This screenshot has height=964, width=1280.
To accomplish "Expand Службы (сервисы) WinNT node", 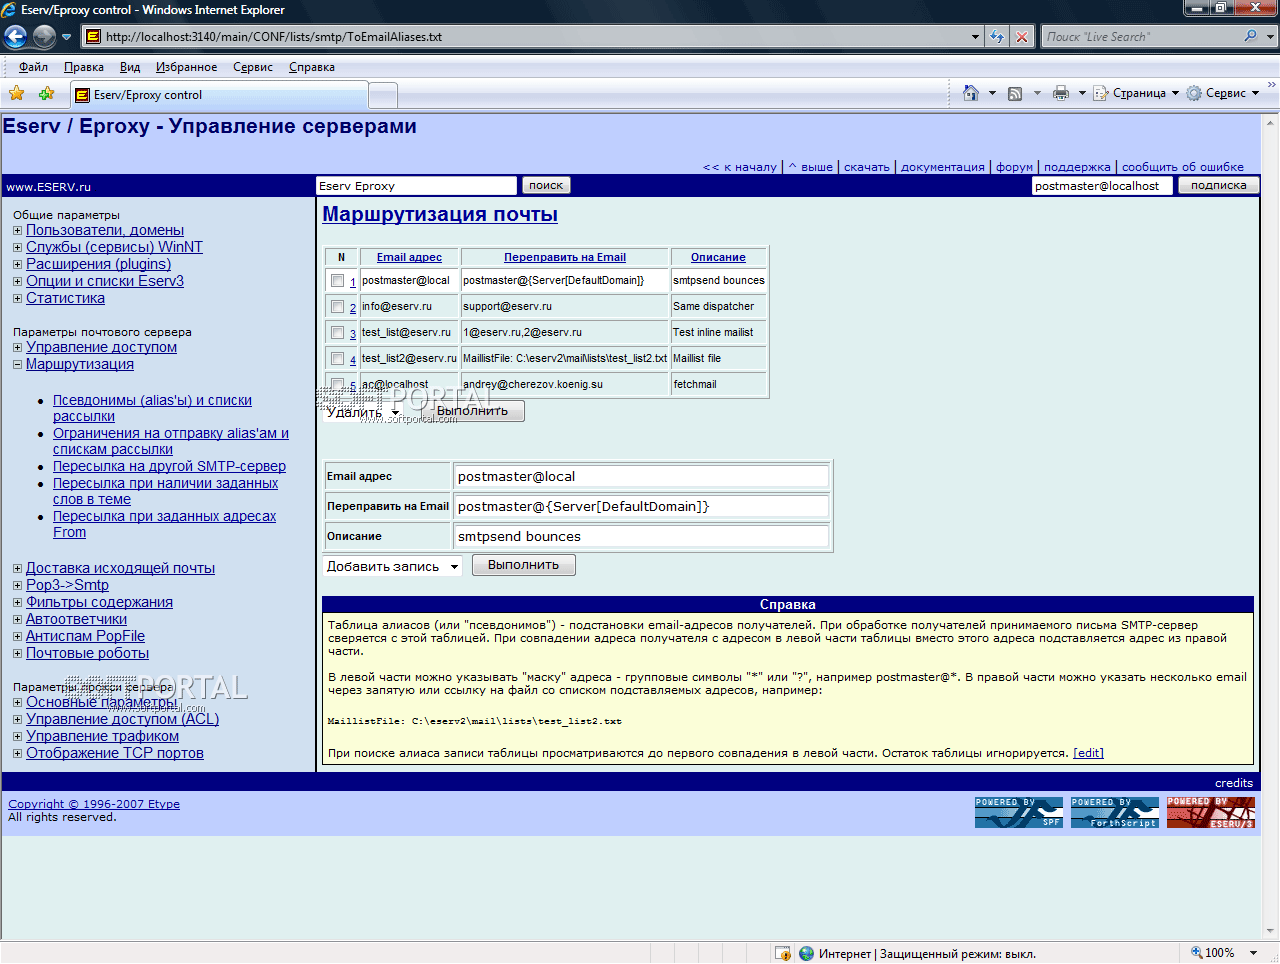I will point(17,248).
